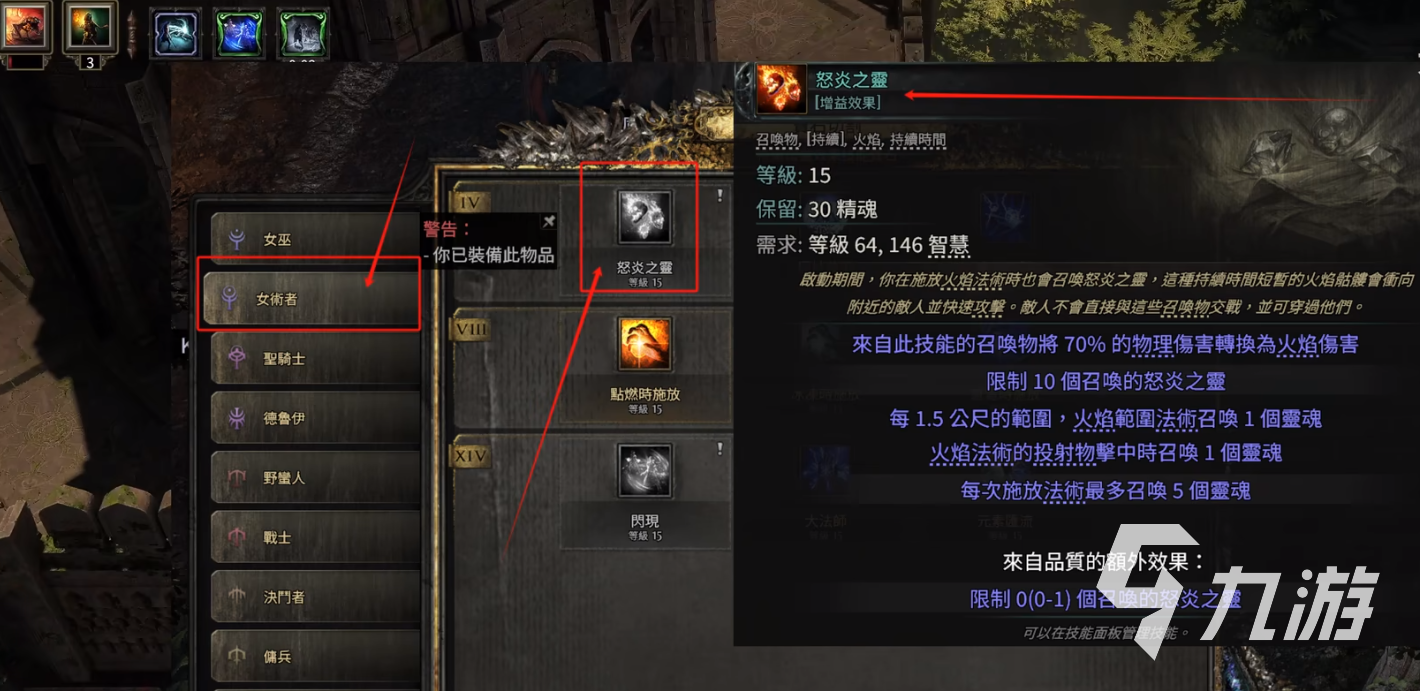Click the underlined 火焰 tag in tooltip
The width and height of the screenshot is (1420, 691).
(866, 141)
